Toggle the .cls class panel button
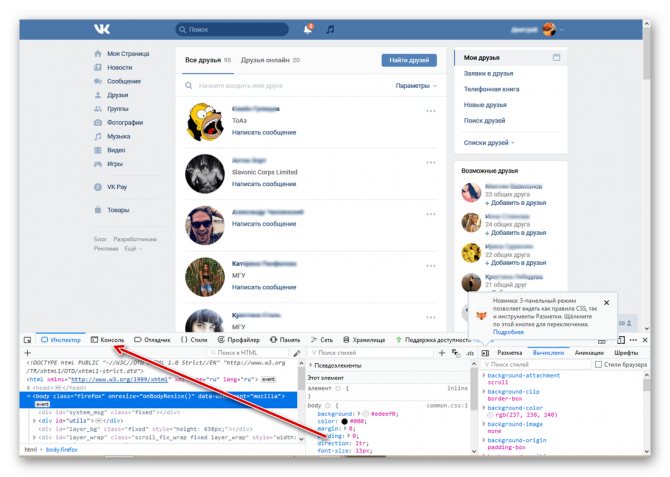The image size is (670, 477). [470, 353]
